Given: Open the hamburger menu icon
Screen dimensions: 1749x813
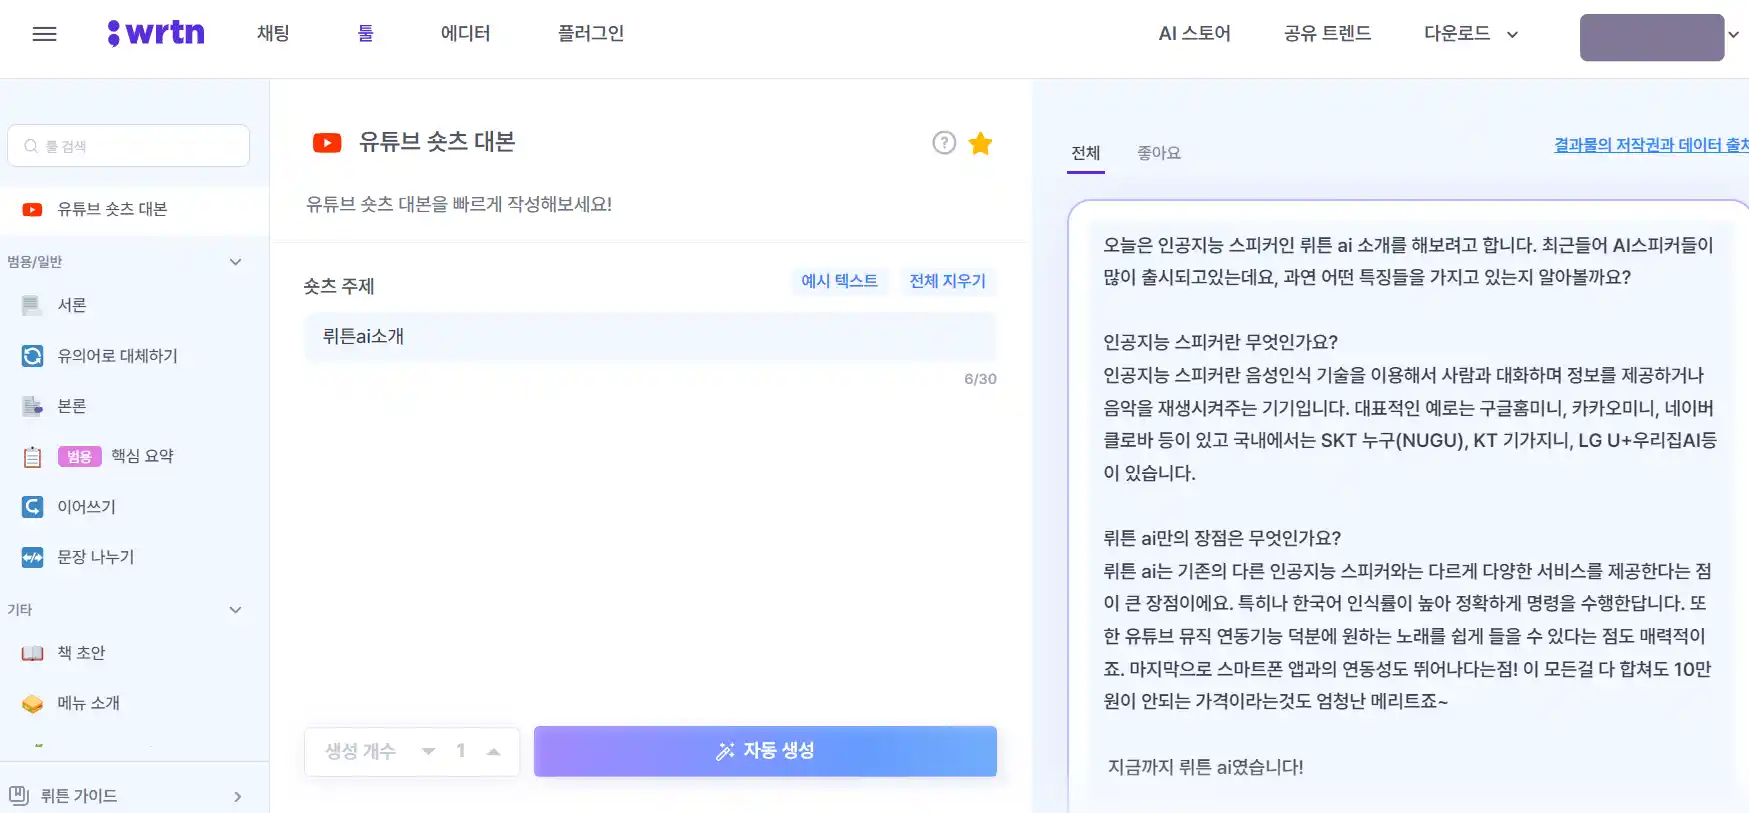Looking at the screenshot, I should (x=44, y=34).
